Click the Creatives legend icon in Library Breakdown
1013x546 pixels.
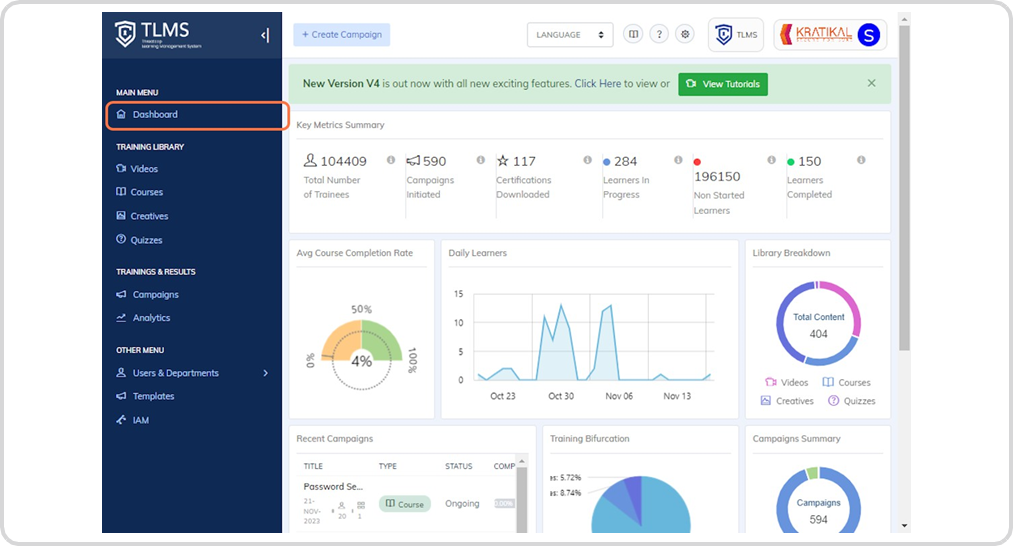tap(766, 401)
